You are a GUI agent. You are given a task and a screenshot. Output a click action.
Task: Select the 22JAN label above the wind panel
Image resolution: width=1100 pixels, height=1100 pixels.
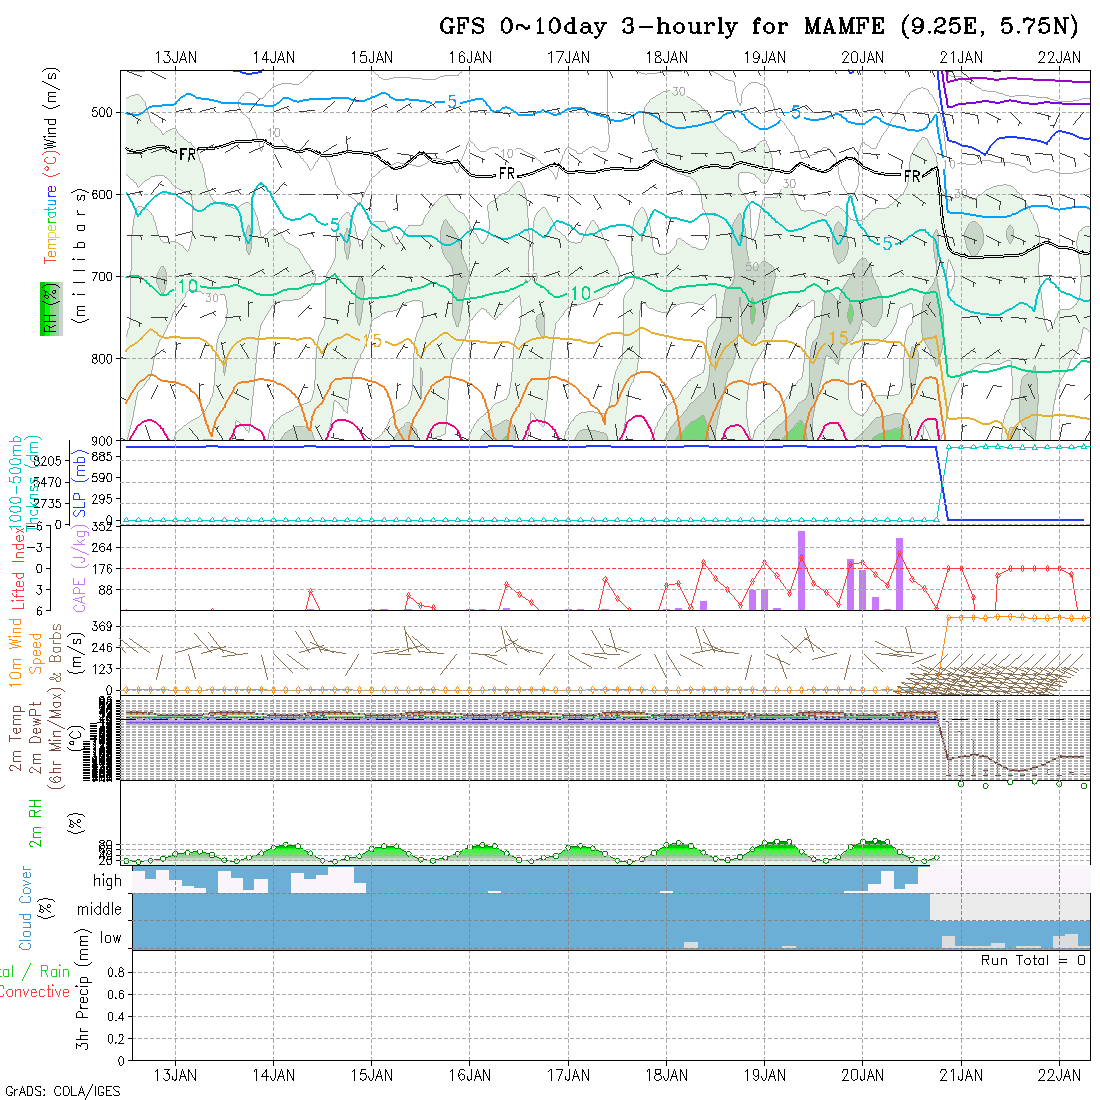tap(1059, 58)
